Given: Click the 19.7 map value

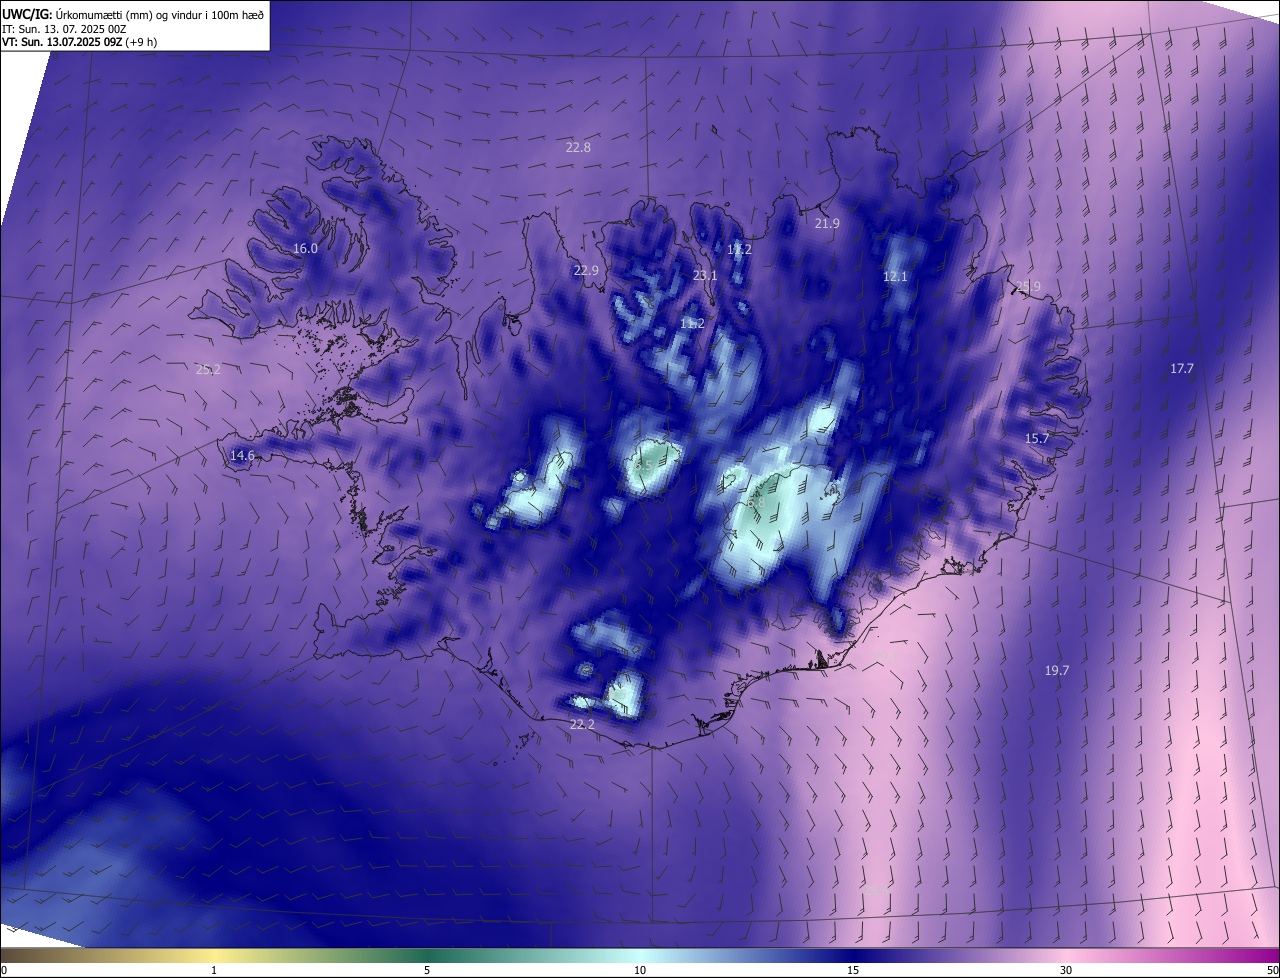Looking at the screenshot, I should 1057,671.
